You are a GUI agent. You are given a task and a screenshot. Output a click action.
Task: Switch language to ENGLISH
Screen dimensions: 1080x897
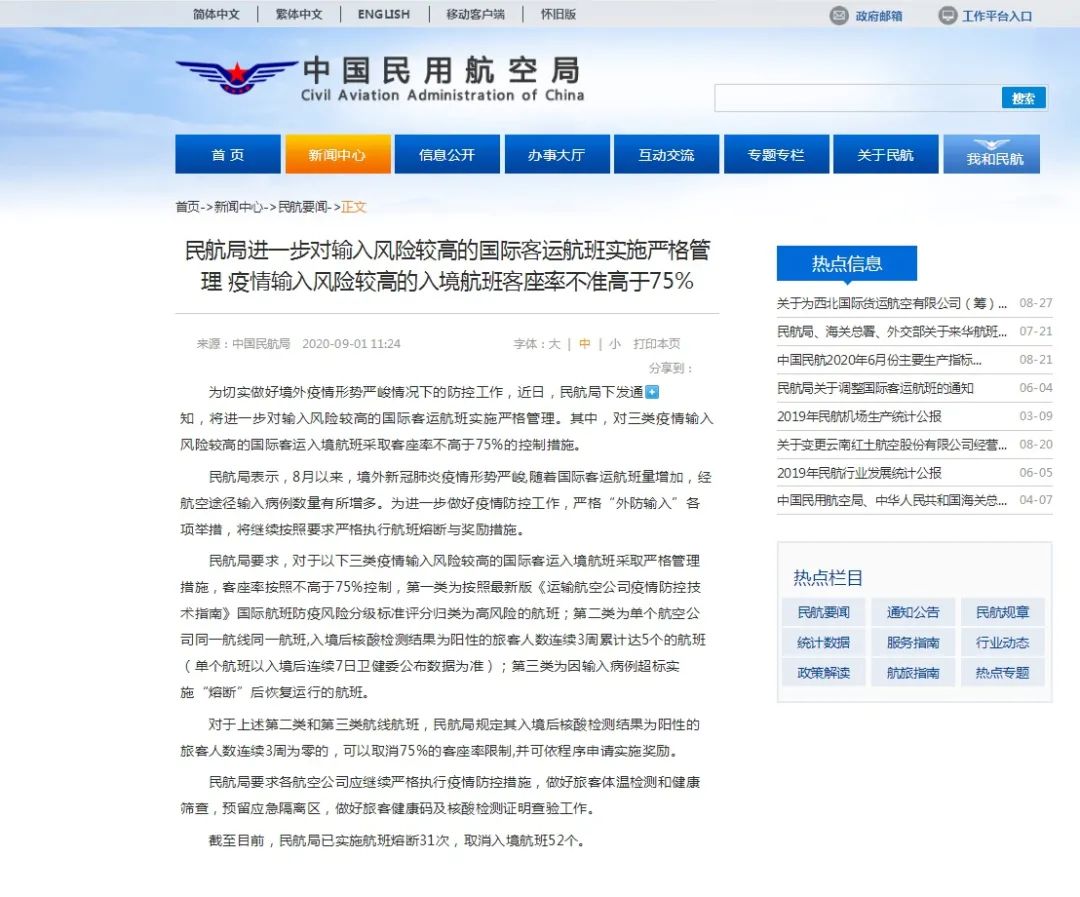pyautogui.click(x=384, y=14)
